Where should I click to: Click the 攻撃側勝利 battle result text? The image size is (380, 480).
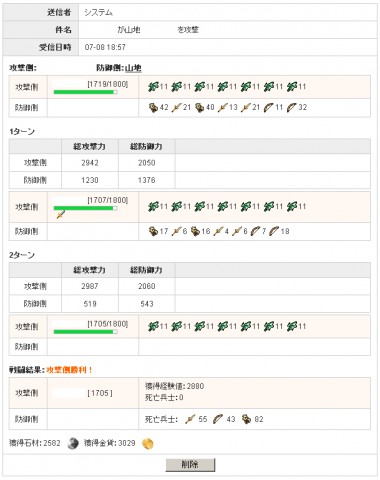(69, 370)
